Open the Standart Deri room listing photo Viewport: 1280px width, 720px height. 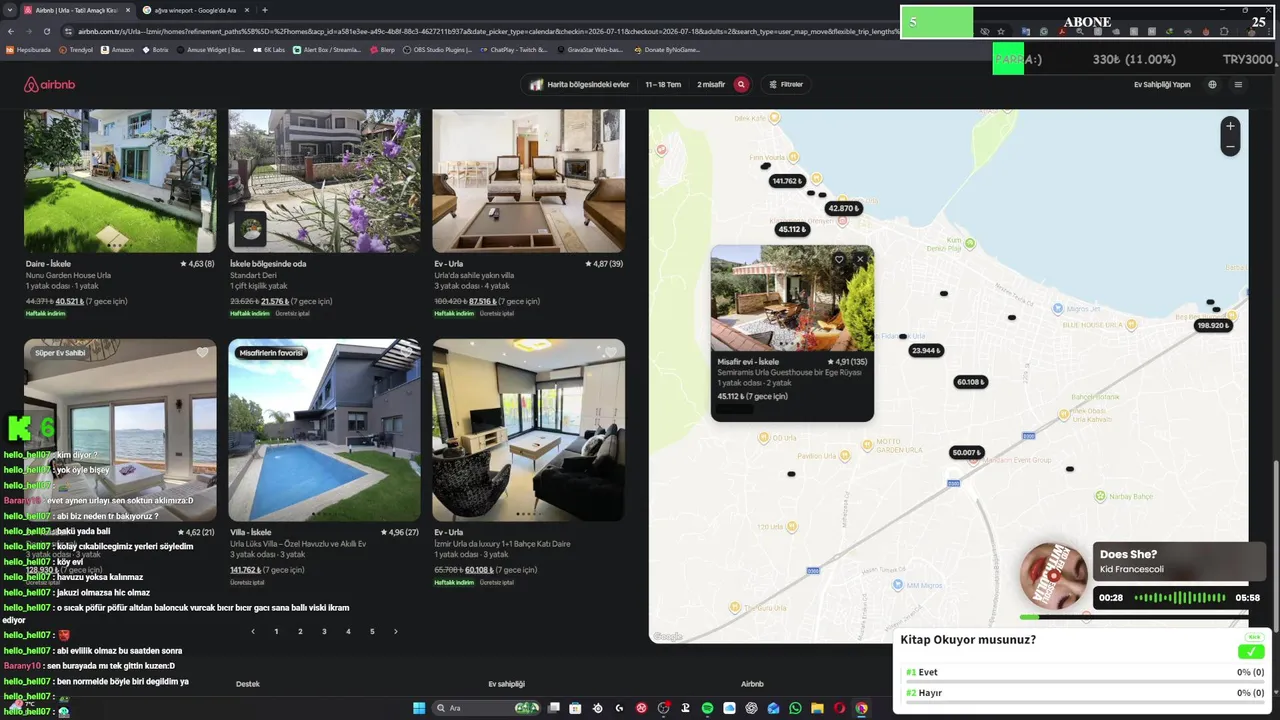pos(324,181)
